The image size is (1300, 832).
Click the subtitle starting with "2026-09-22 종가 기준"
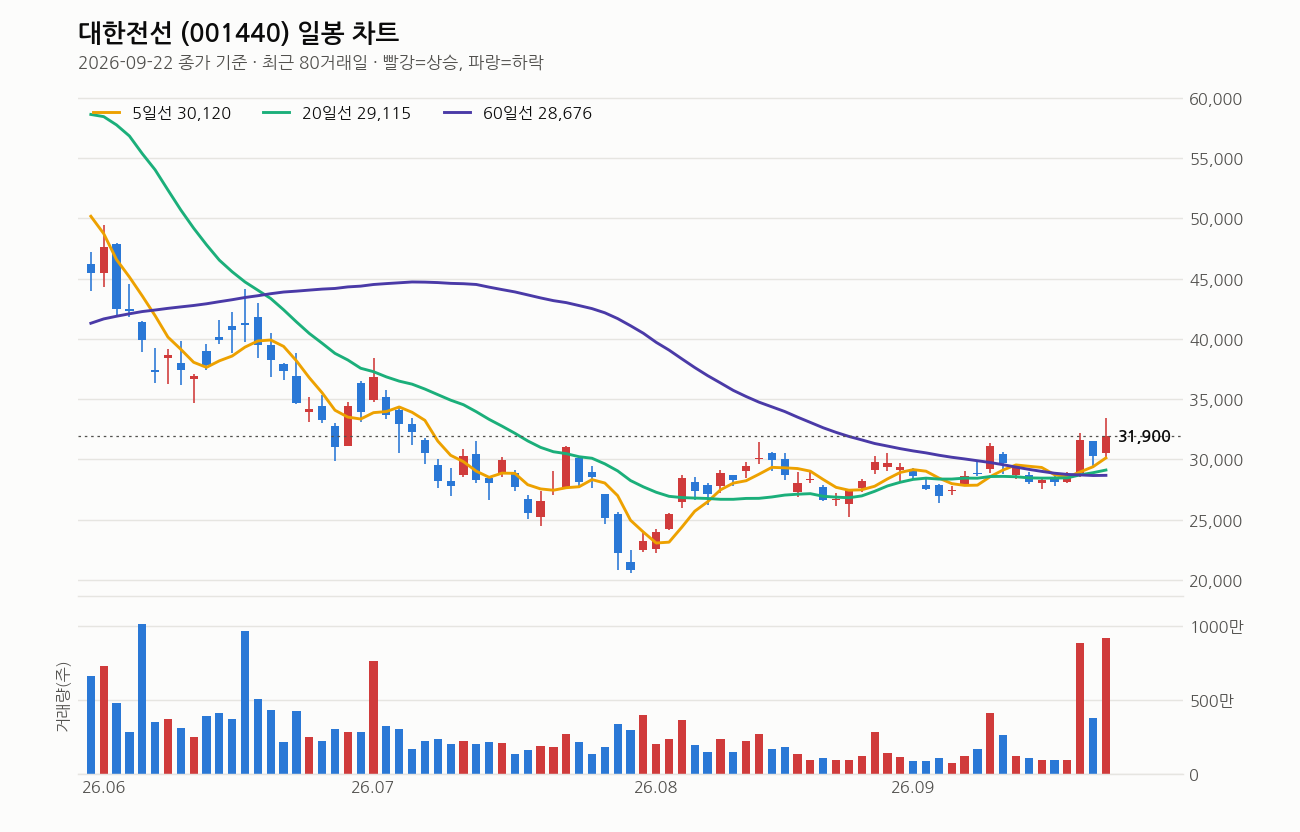310,62
